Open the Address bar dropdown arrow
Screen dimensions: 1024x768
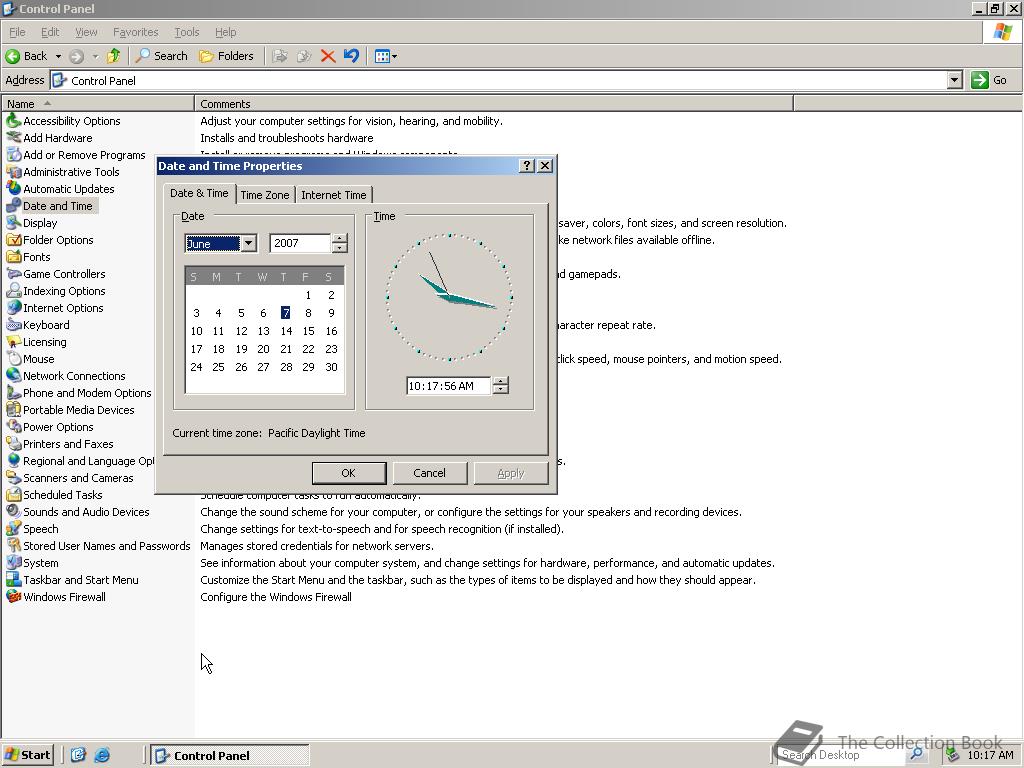955,80
